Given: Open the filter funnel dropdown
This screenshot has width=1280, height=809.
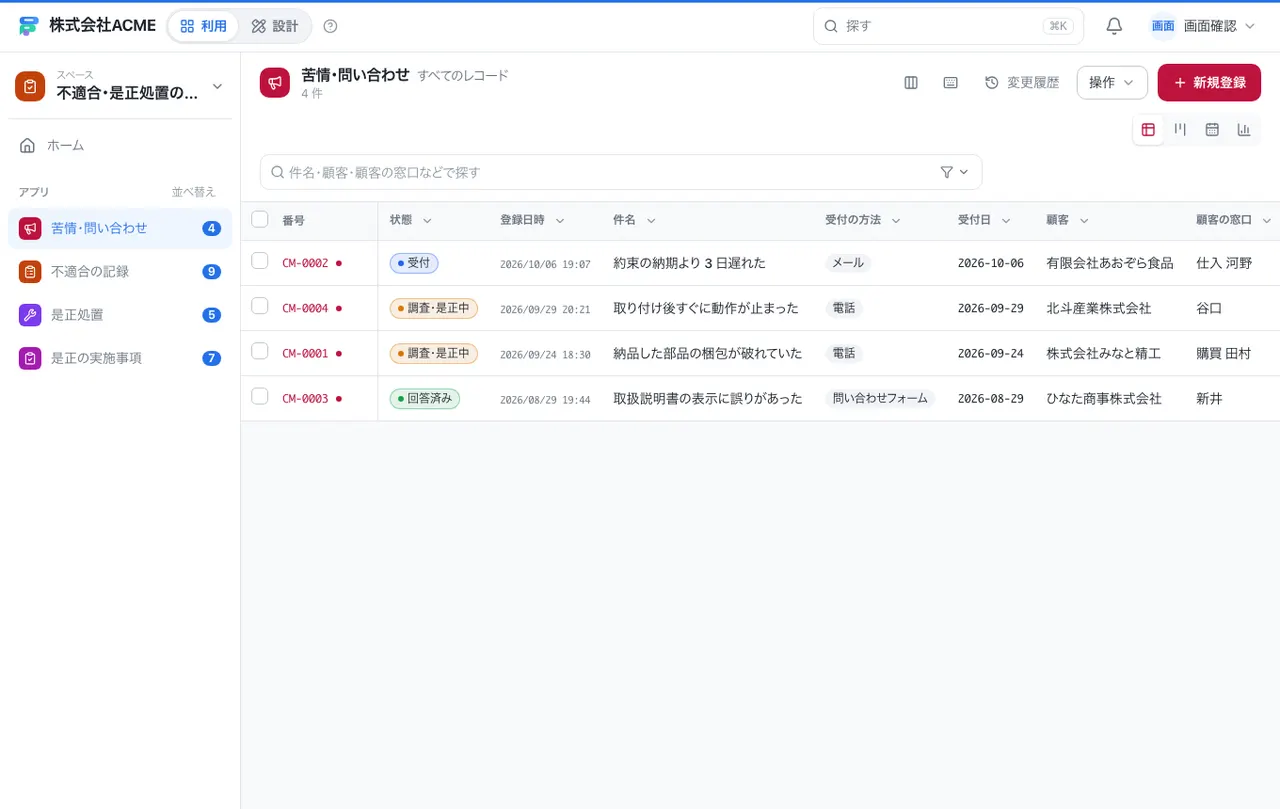Looking at the screenshot, I should tap(954, 172).
